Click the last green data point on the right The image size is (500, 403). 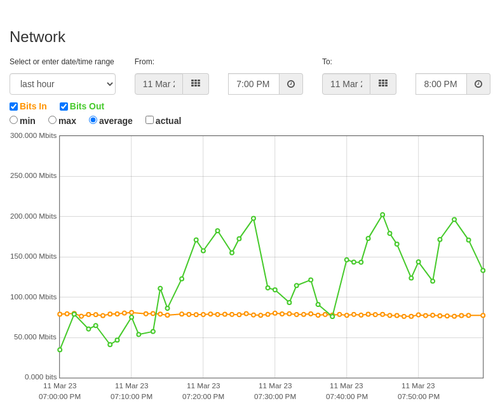483,270
